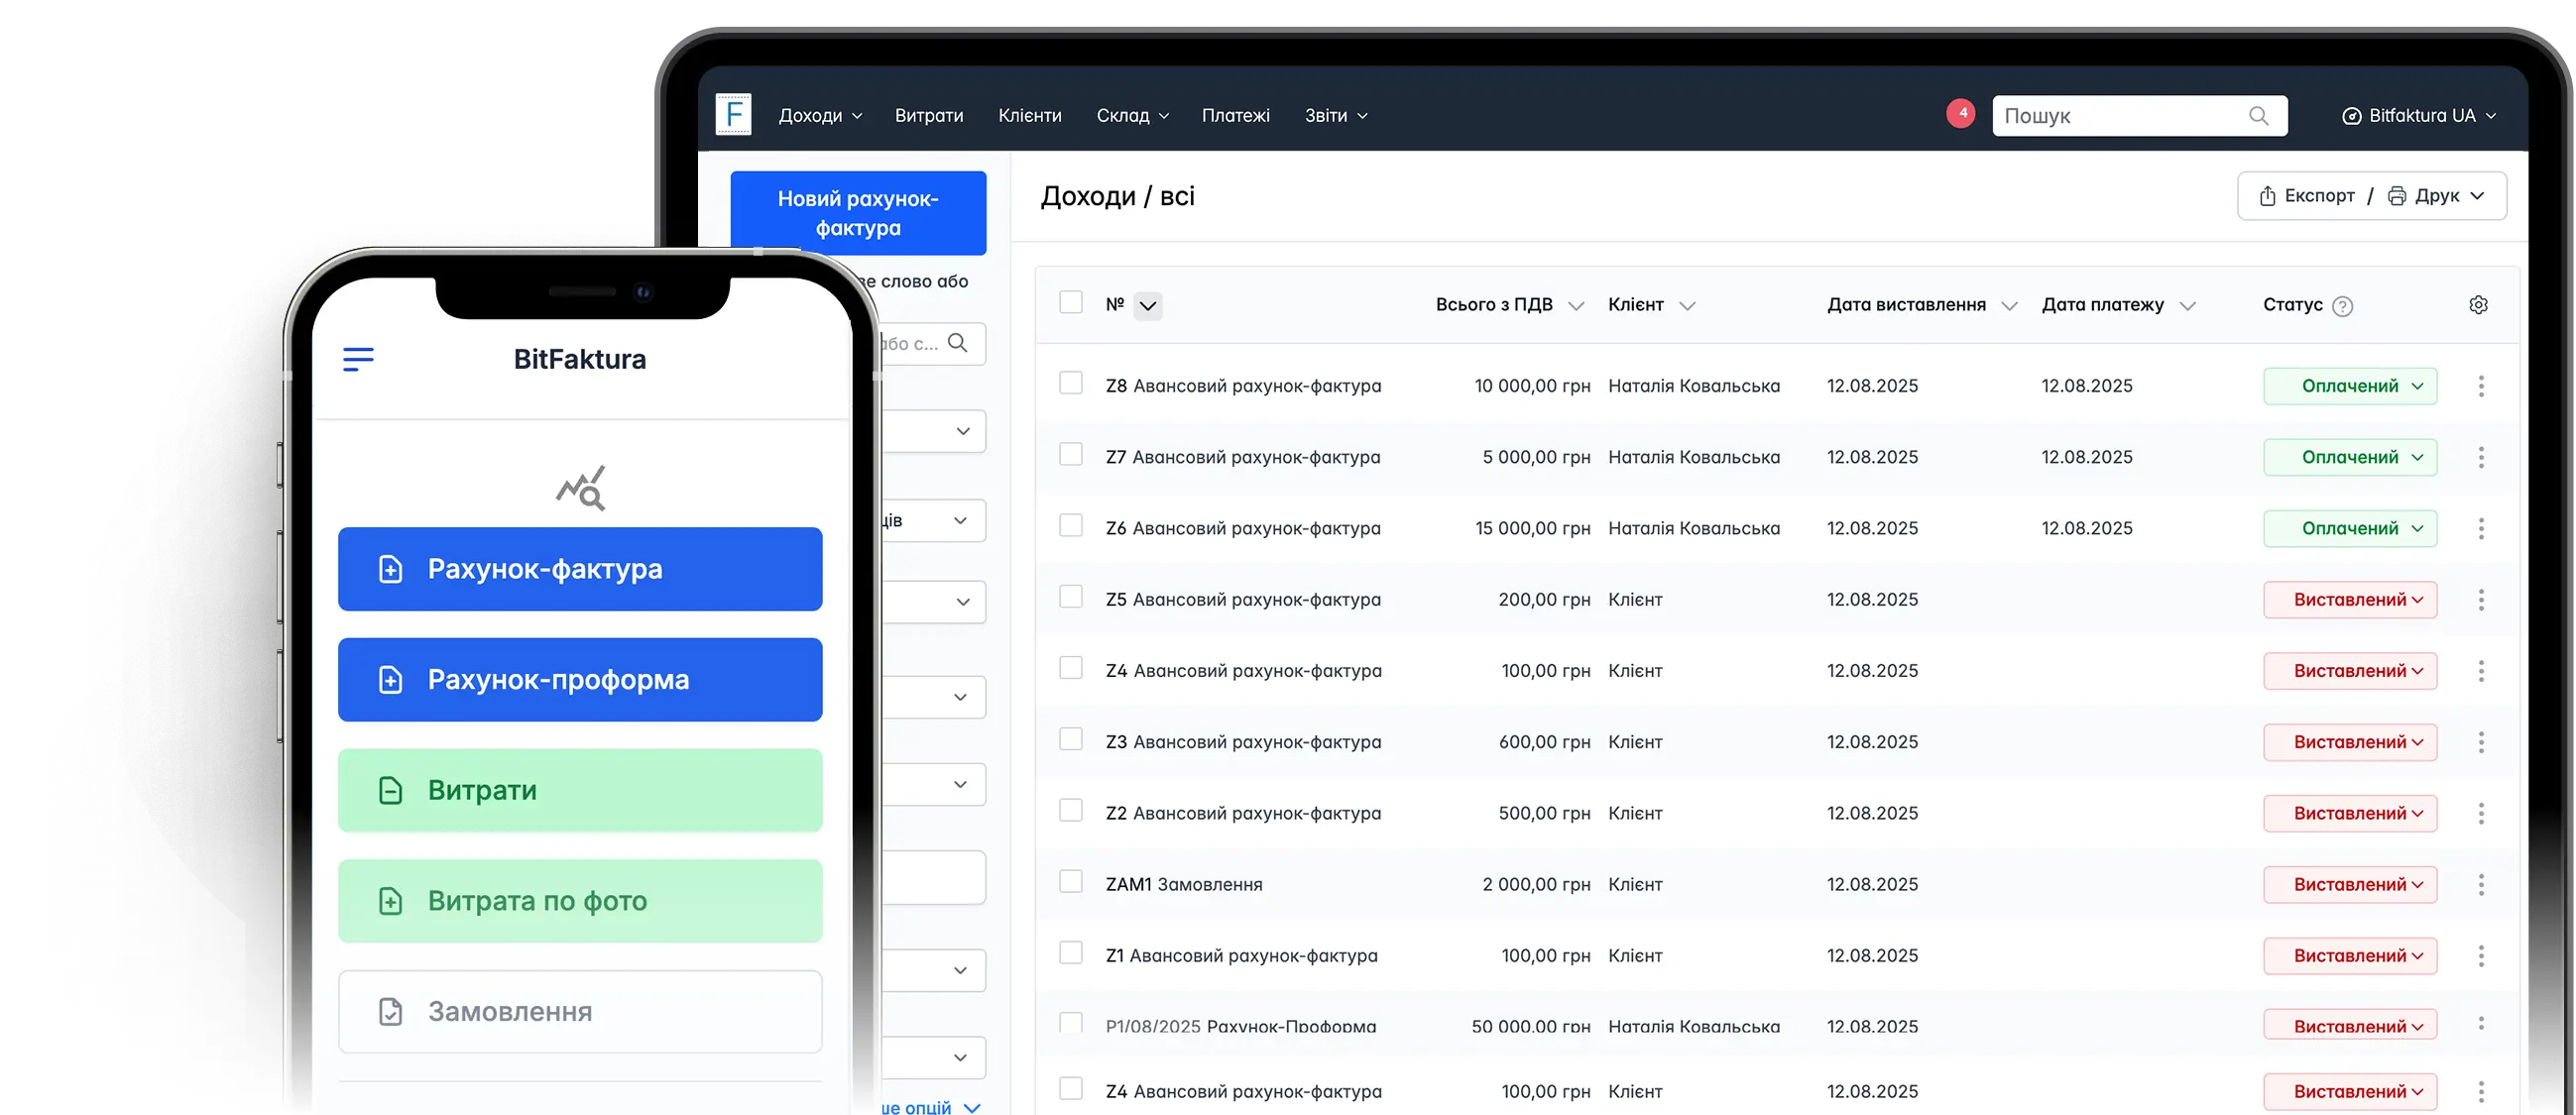
Task: Select Платежі in the top navigation
Action: [x=1236, y=115]
